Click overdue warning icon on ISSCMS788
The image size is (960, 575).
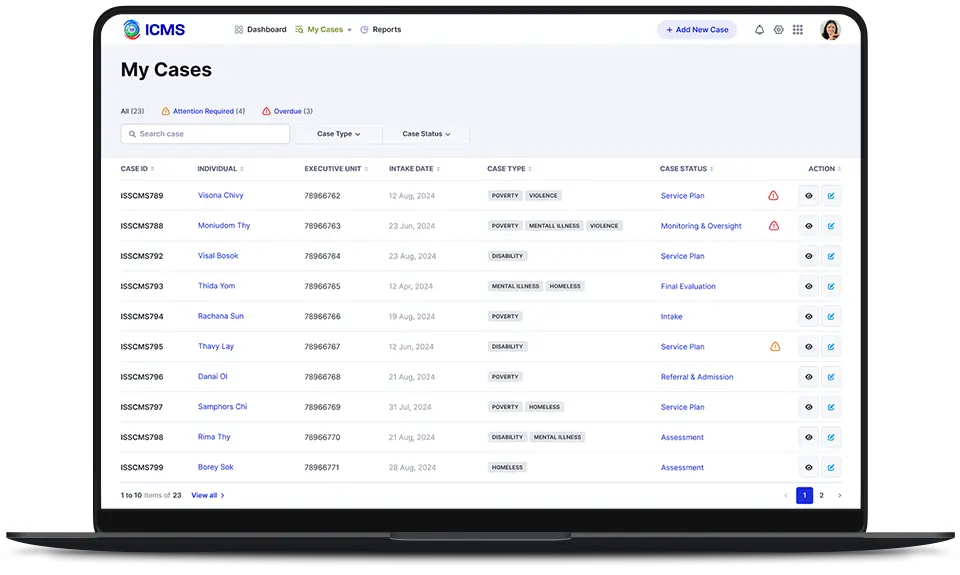click(773, 226)
